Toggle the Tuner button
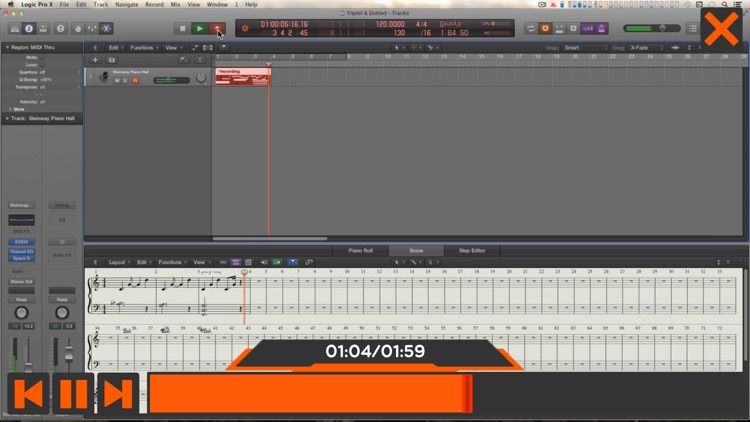750x422 pixels. point(559,29)
